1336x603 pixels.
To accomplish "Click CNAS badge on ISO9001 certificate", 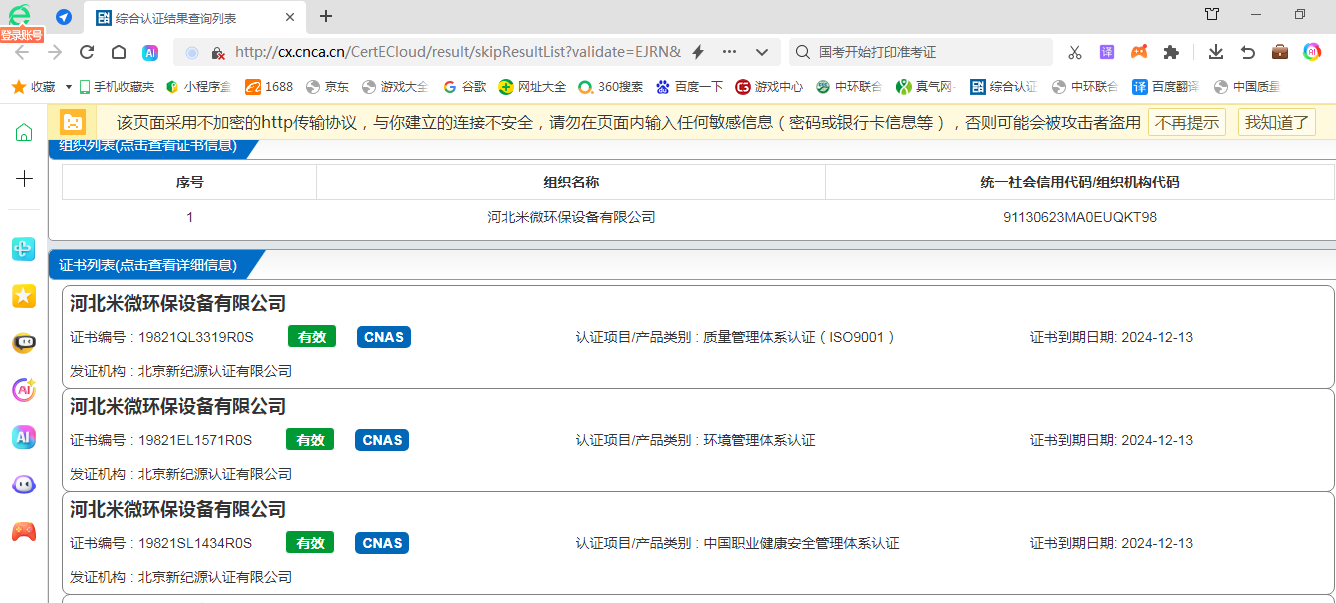I will (384, 337).
